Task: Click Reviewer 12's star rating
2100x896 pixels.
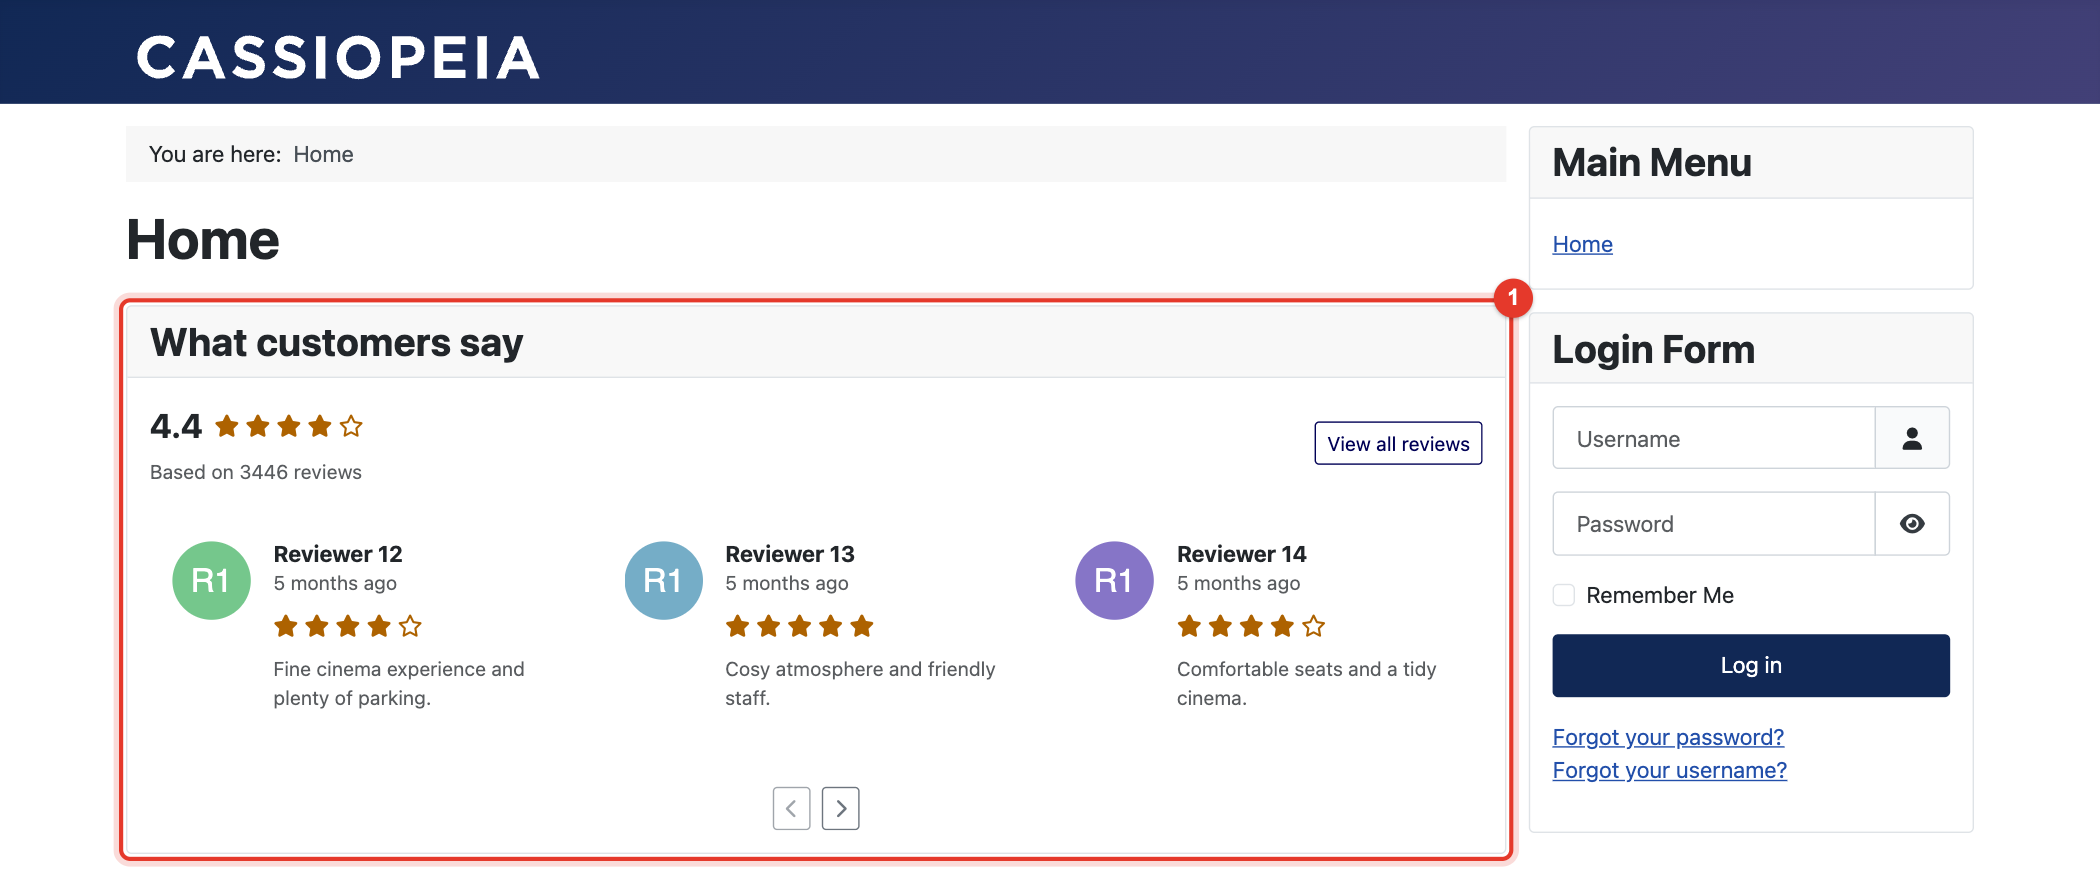Action: [348, 627]
